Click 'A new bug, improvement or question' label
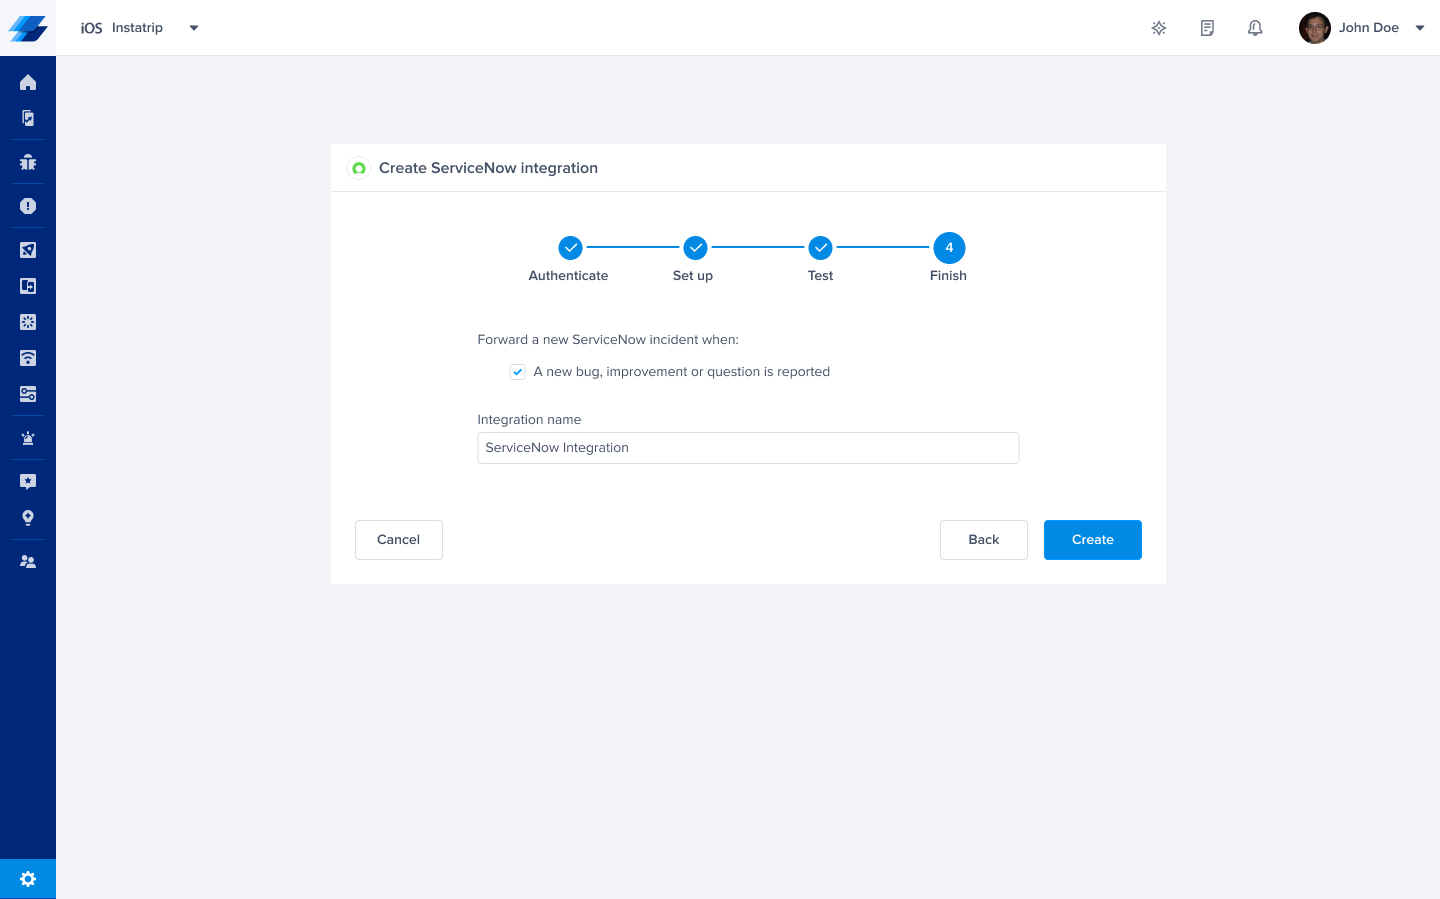This screenshot has width=1440, height=899. pyautogui.click(x=682, y=372)
